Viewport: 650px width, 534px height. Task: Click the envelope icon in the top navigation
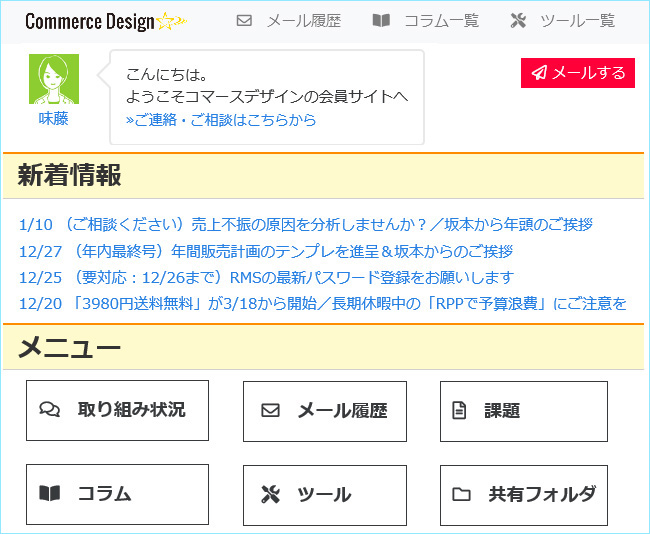click(244, 20)
